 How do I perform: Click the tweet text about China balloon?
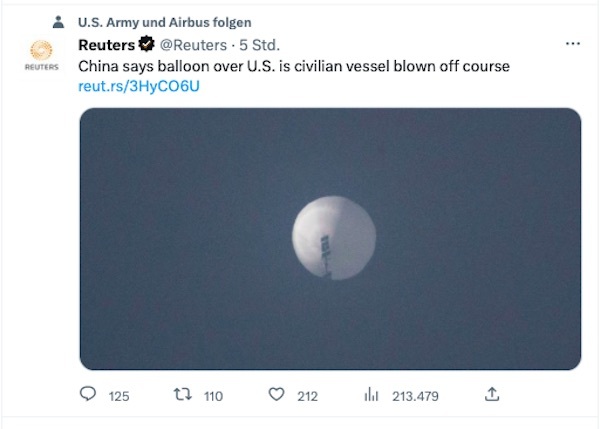[294, 66]
